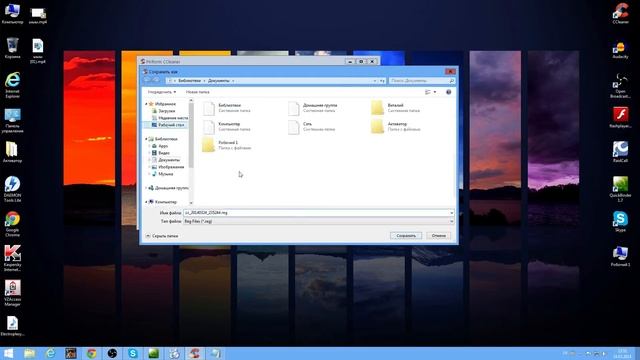Select the Компьютер system folder item
The width and height of the screenshot is (640, 360).
[227, 127]
